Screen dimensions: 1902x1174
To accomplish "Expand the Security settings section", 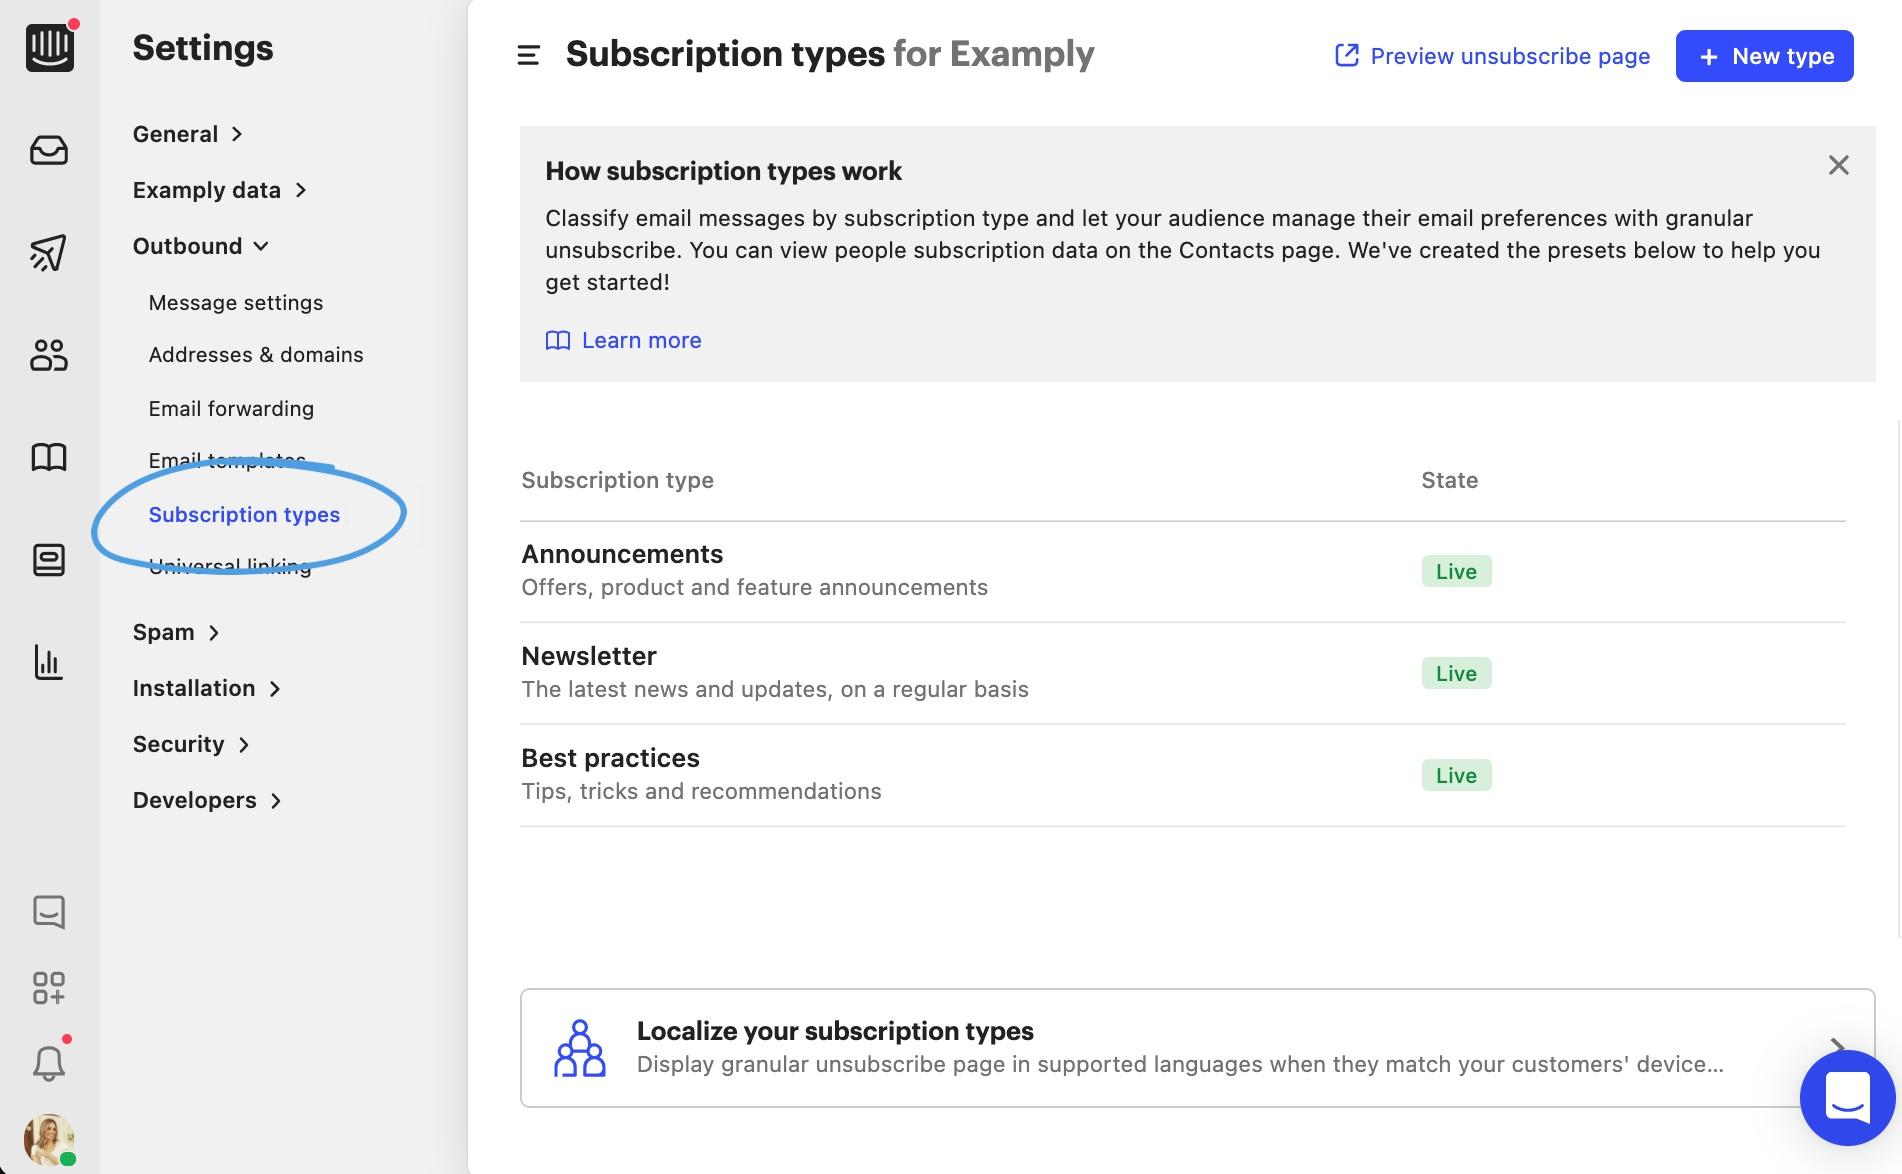I will coord(191,744).
